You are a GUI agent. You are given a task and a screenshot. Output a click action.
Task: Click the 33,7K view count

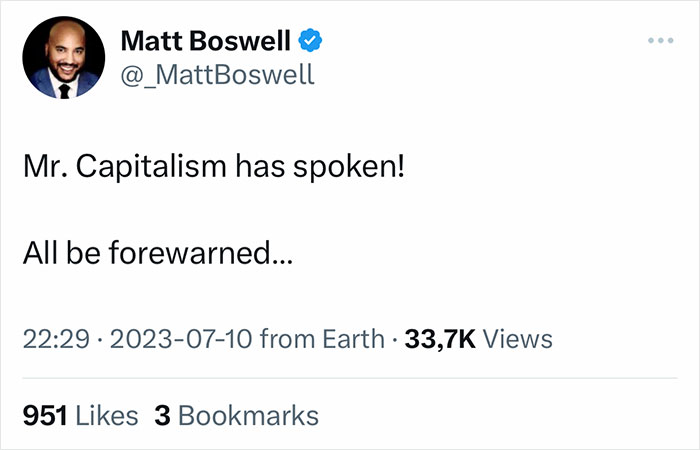pyautogui.click(x=440, y=338)
